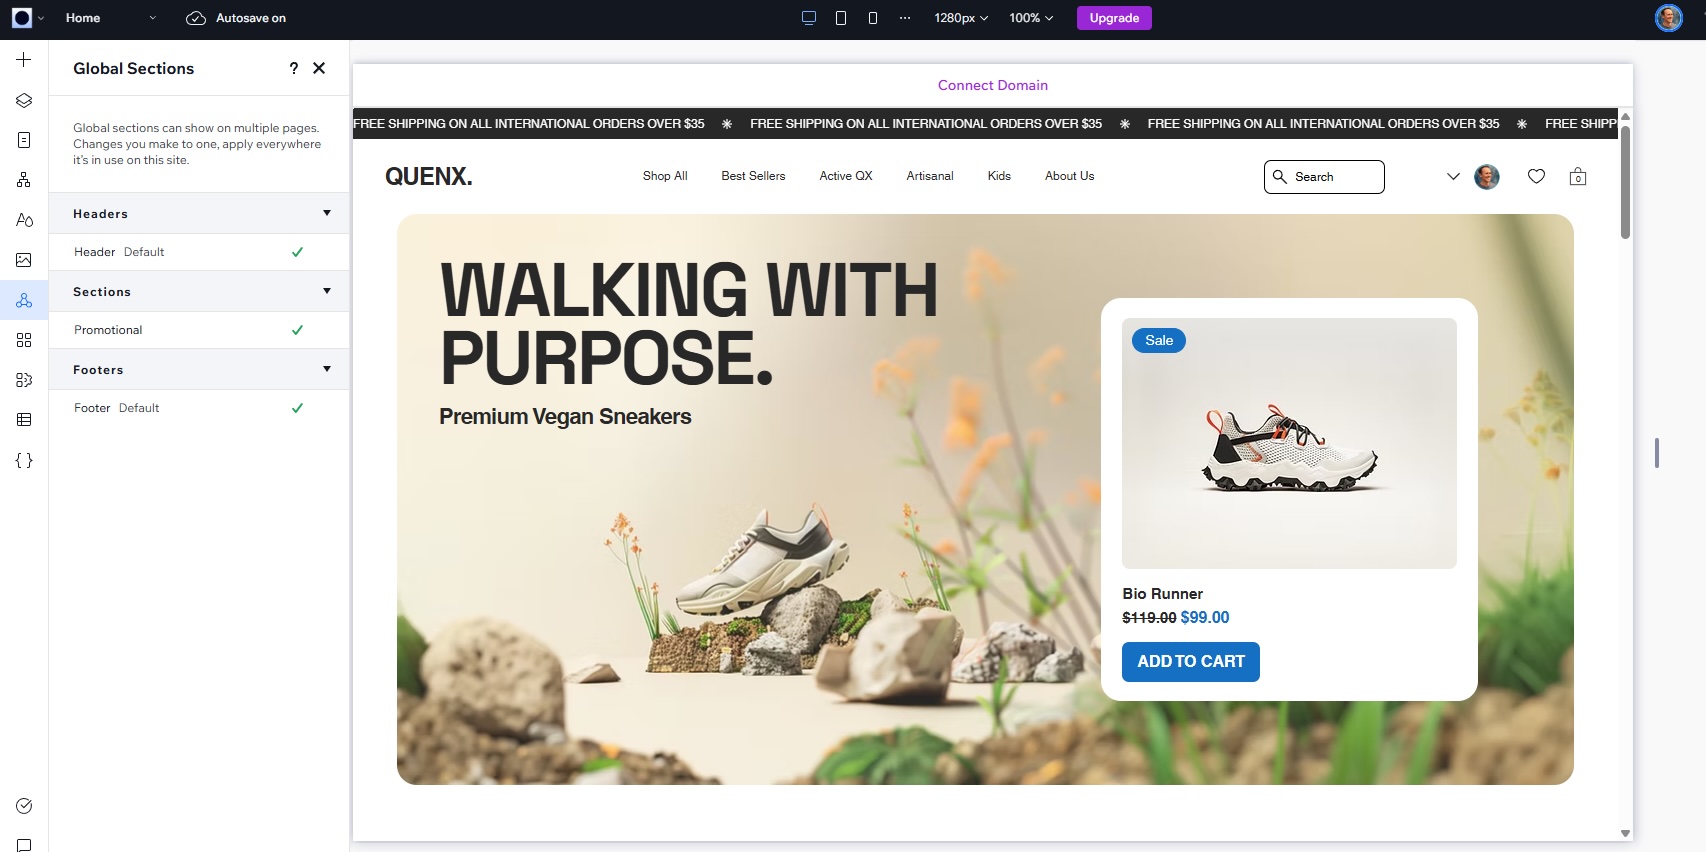Viewport: 1706px width, 852px height.
Task: Open the more breakpoints ellipsis menu
Action: point(905,18)
